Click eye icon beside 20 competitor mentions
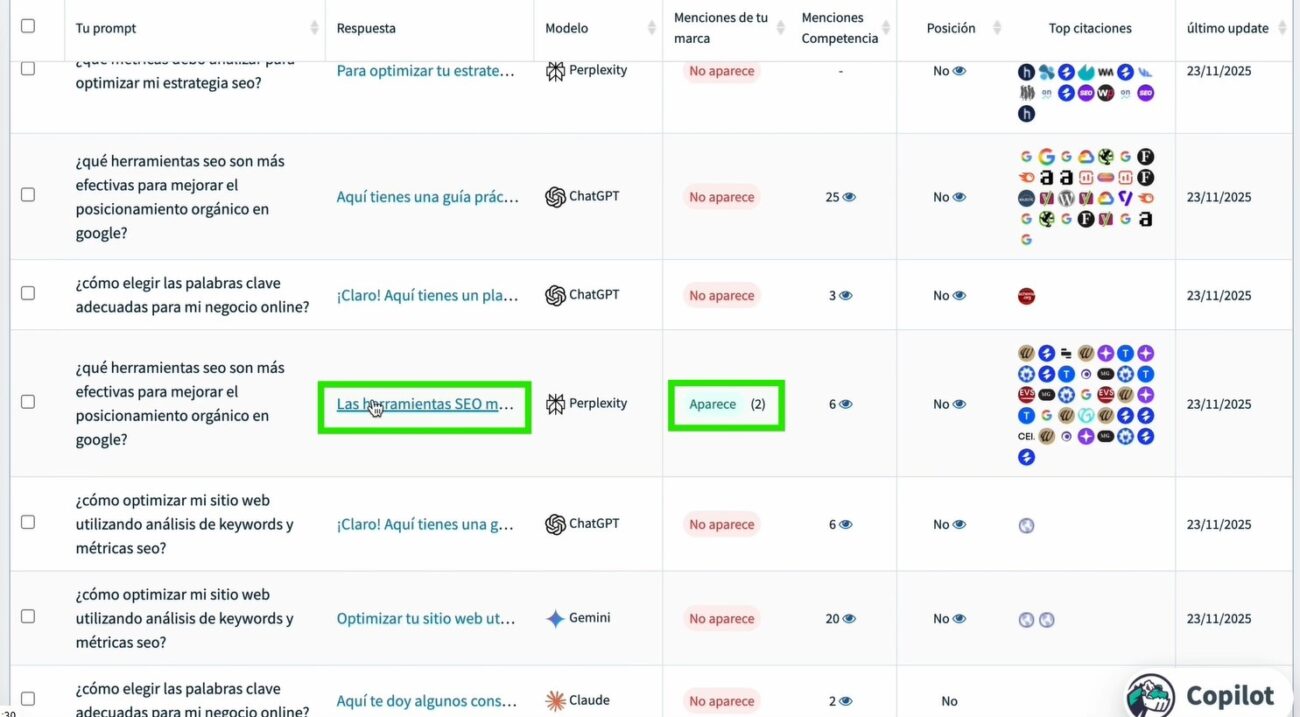 pyautogui.click(x=849, y=619)
